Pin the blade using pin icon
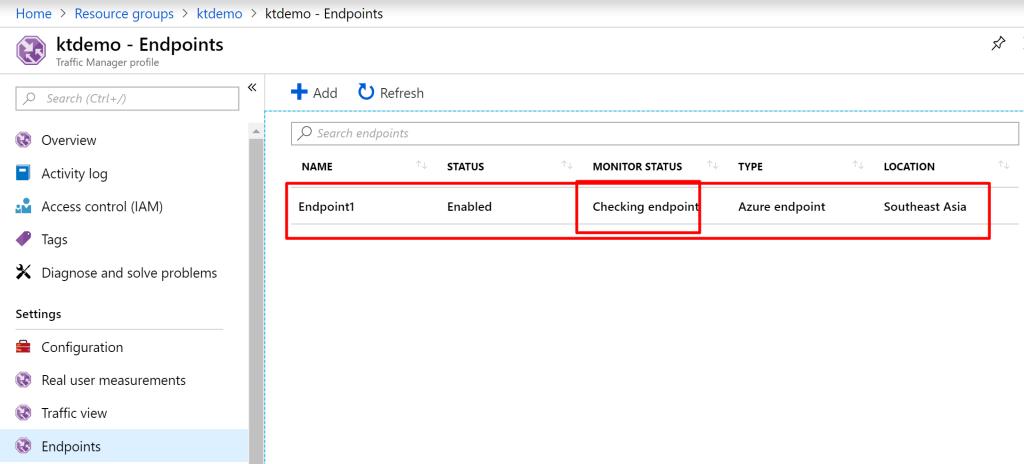The image size is (1024, 464). tap(999, 44)
